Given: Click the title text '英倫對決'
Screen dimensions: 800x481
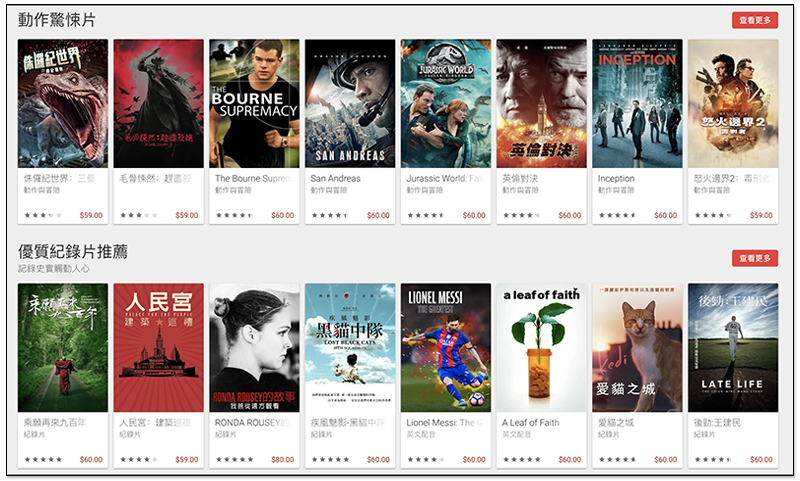Looking at the screenshot, I should [x=520, y=179].
